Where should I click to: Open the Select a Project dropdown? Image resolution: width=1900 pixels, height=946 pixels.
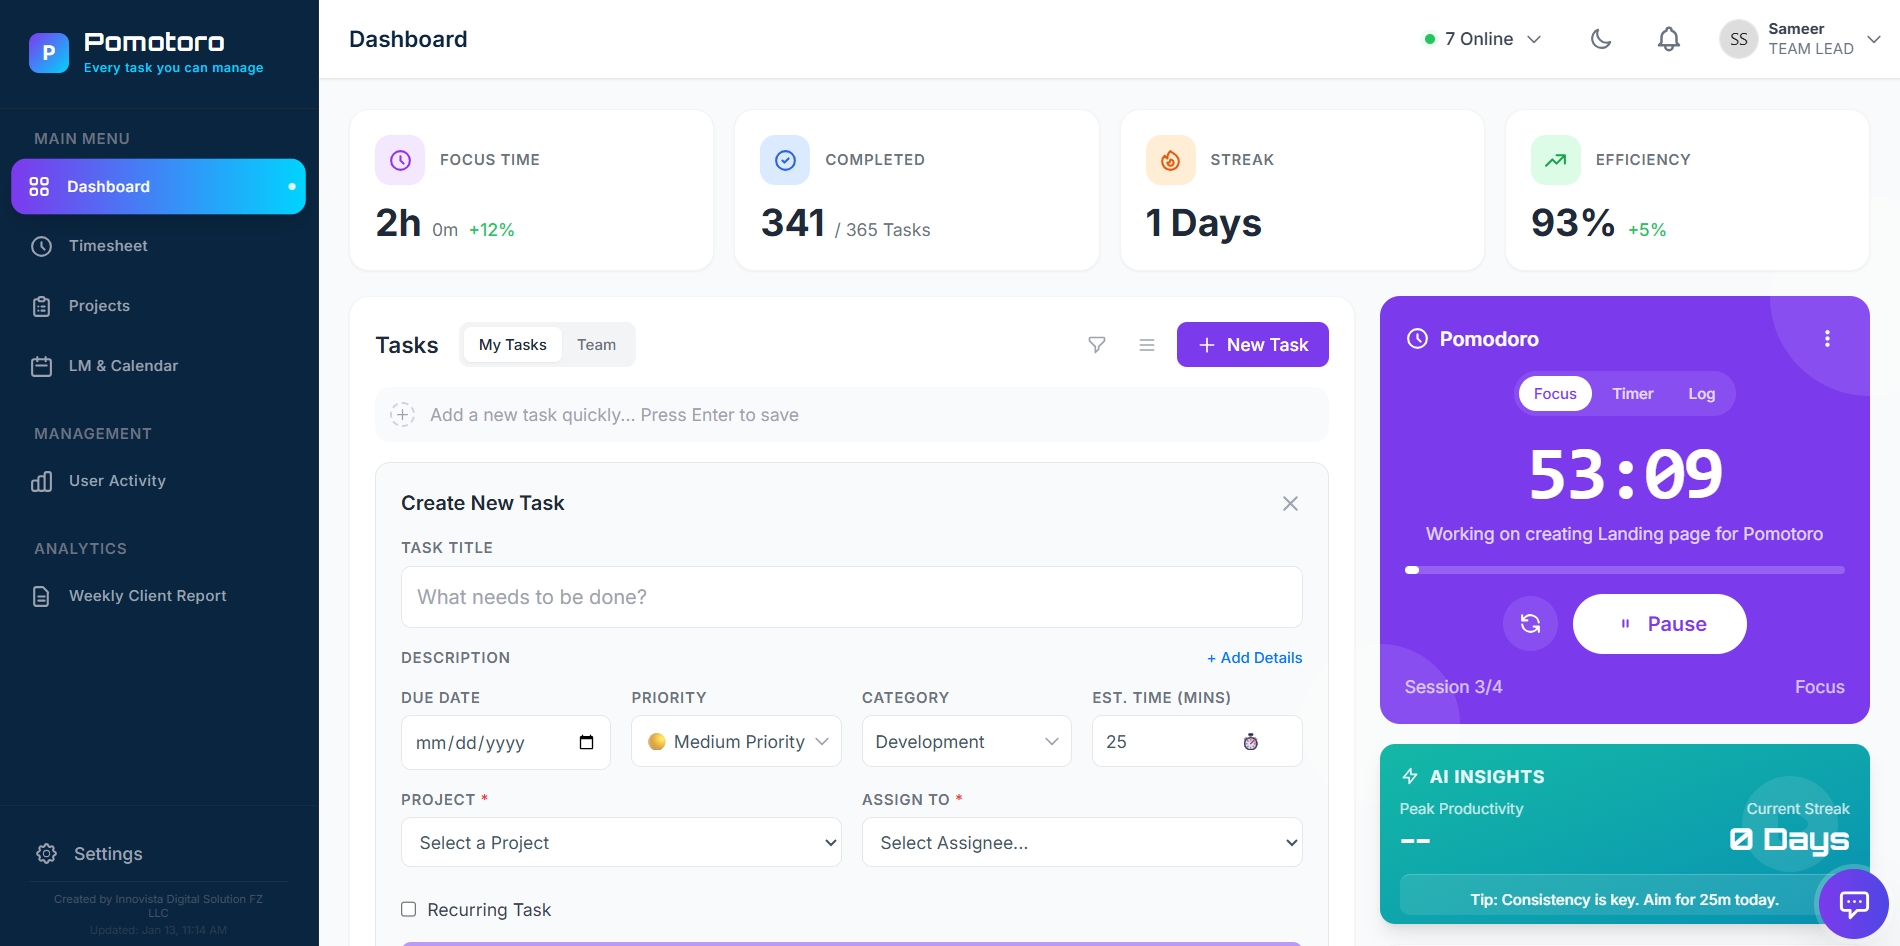(x=621, y=843)
